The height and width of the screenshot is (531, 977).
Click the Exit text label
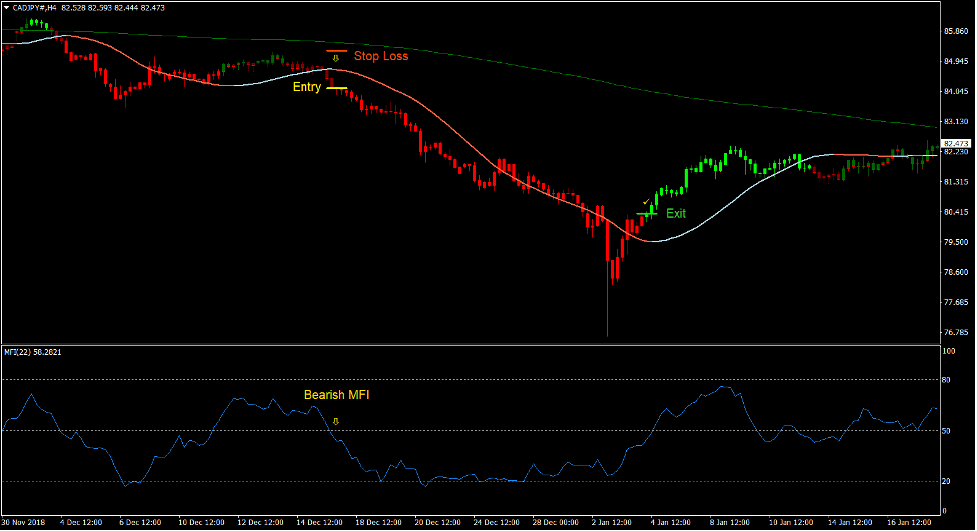pyautogui.click(x=676, y=213)
